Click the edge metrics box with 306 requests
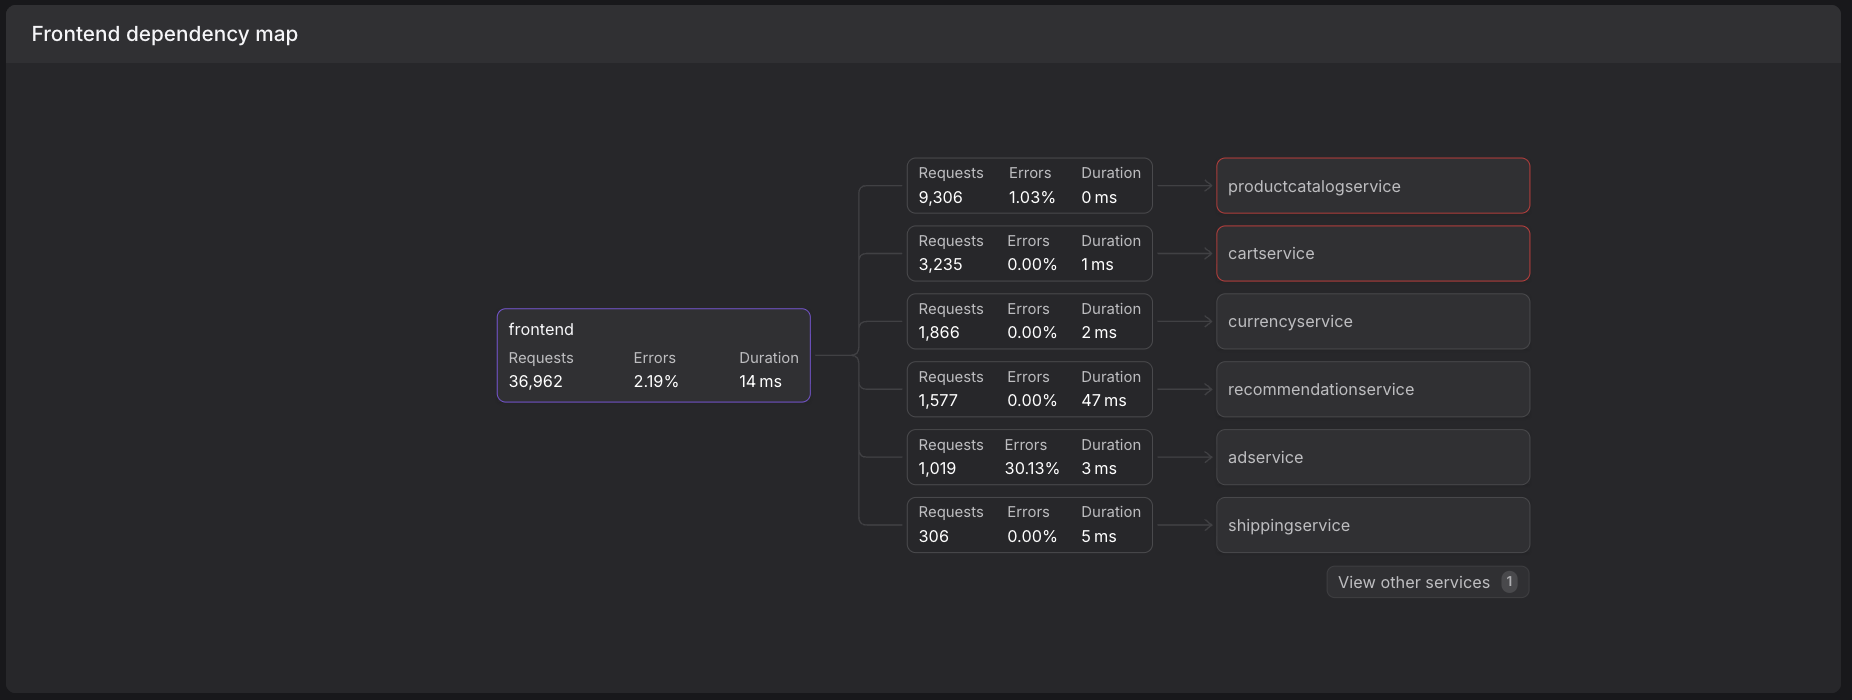 pyautogui.click(x=1029, y=526)
